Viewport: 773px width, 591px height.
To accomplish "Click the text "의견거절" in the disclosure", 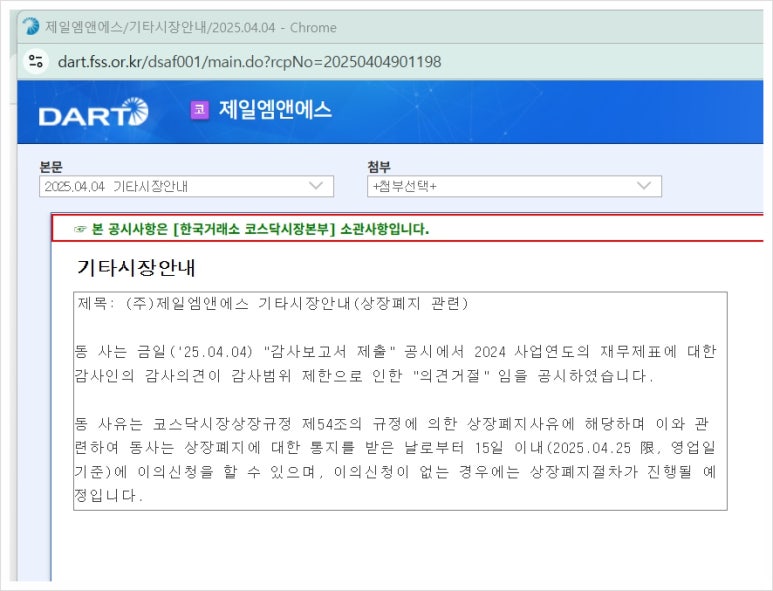I will click(452, 376).
